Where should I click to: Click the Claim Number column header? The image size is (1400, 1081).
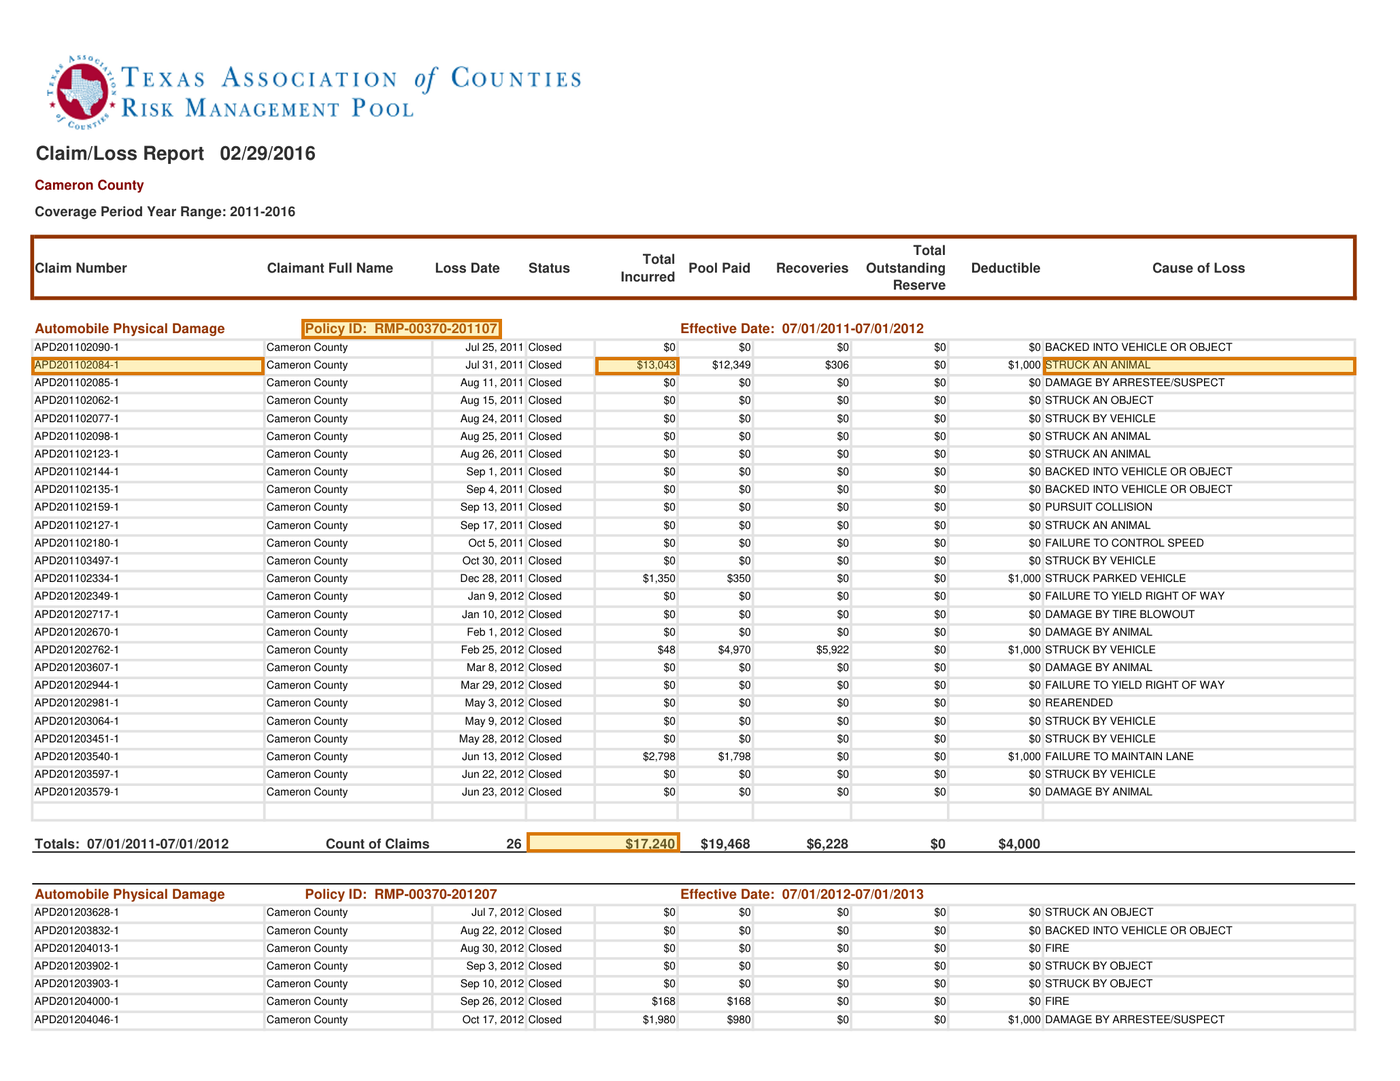[x=81, y=268]
